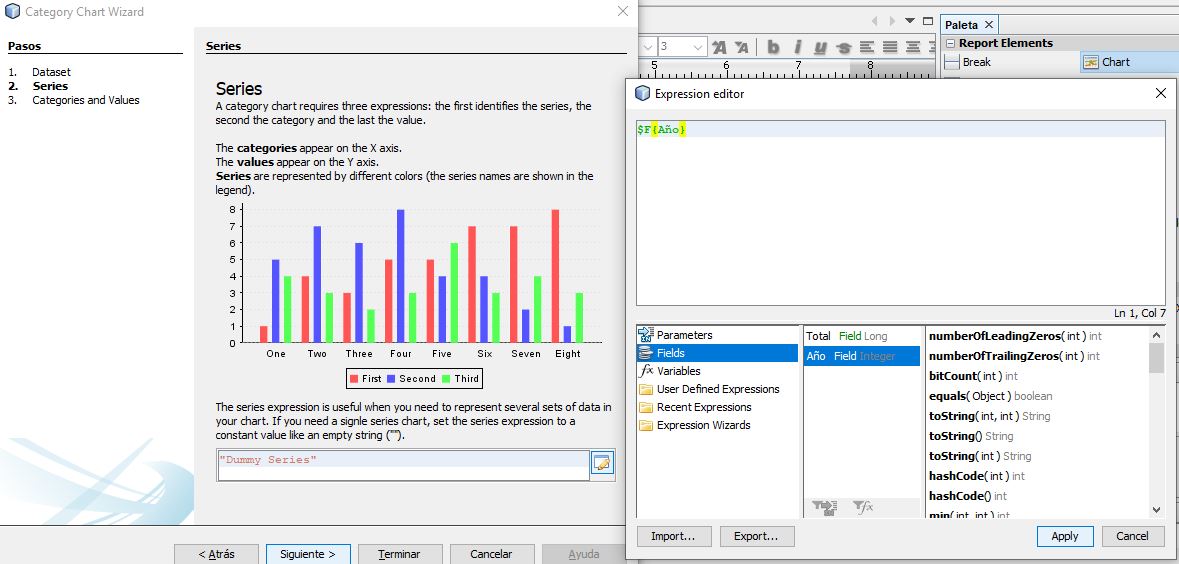Click into the $F{Año} expression text area

[x=901, y=212]
